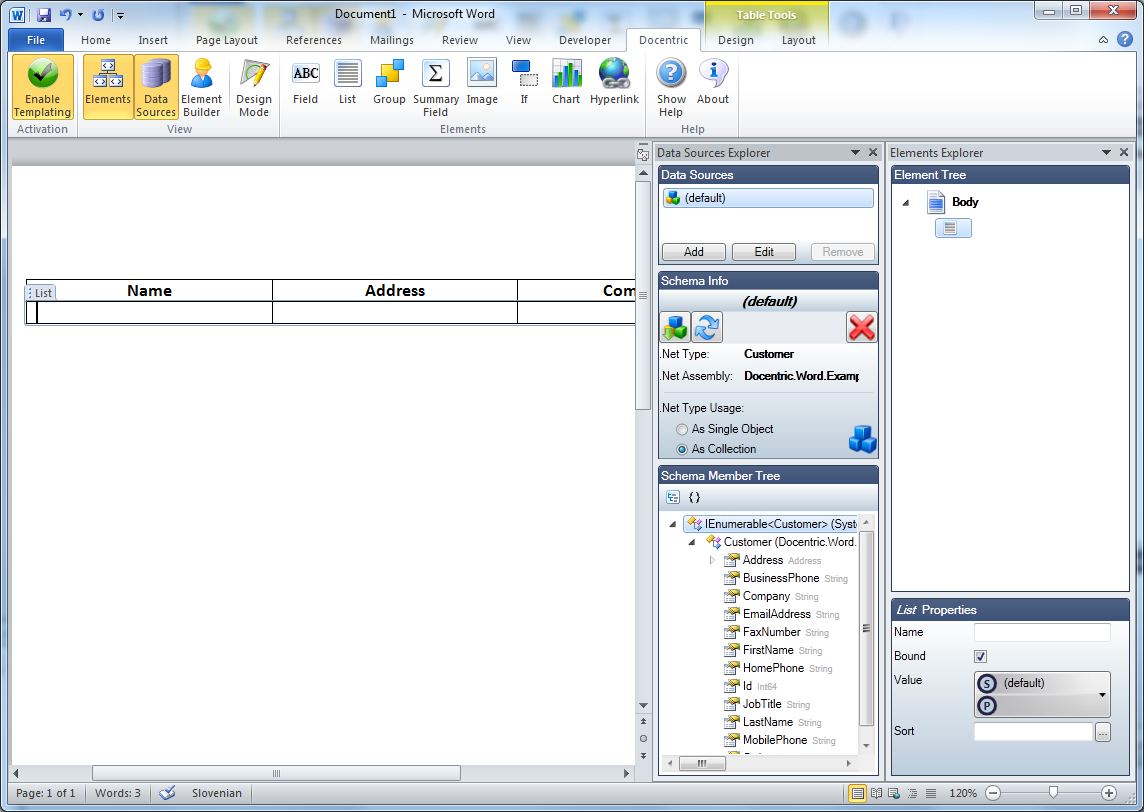This screenshot has width=1144, height=812.
Task: Open the Value dropdown in List Properties
Action: [x=1102, y=695]
